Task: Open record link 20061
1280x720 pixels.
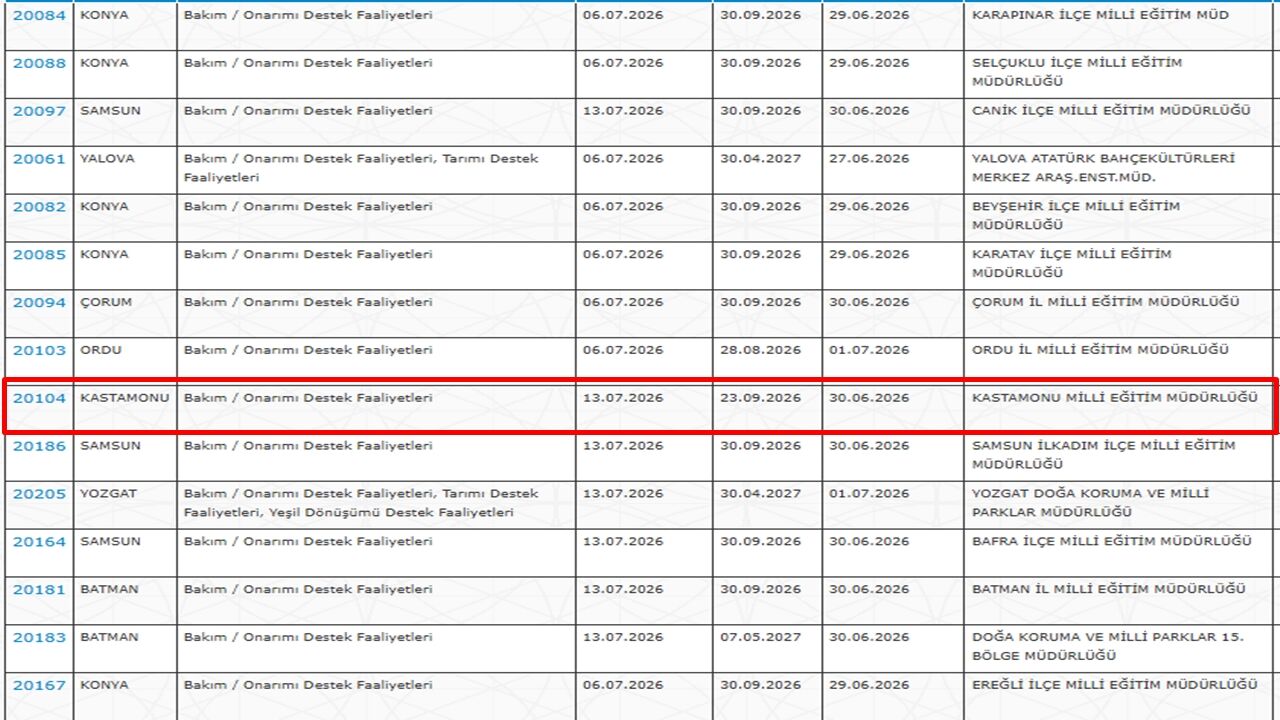Action: (39, 159)
